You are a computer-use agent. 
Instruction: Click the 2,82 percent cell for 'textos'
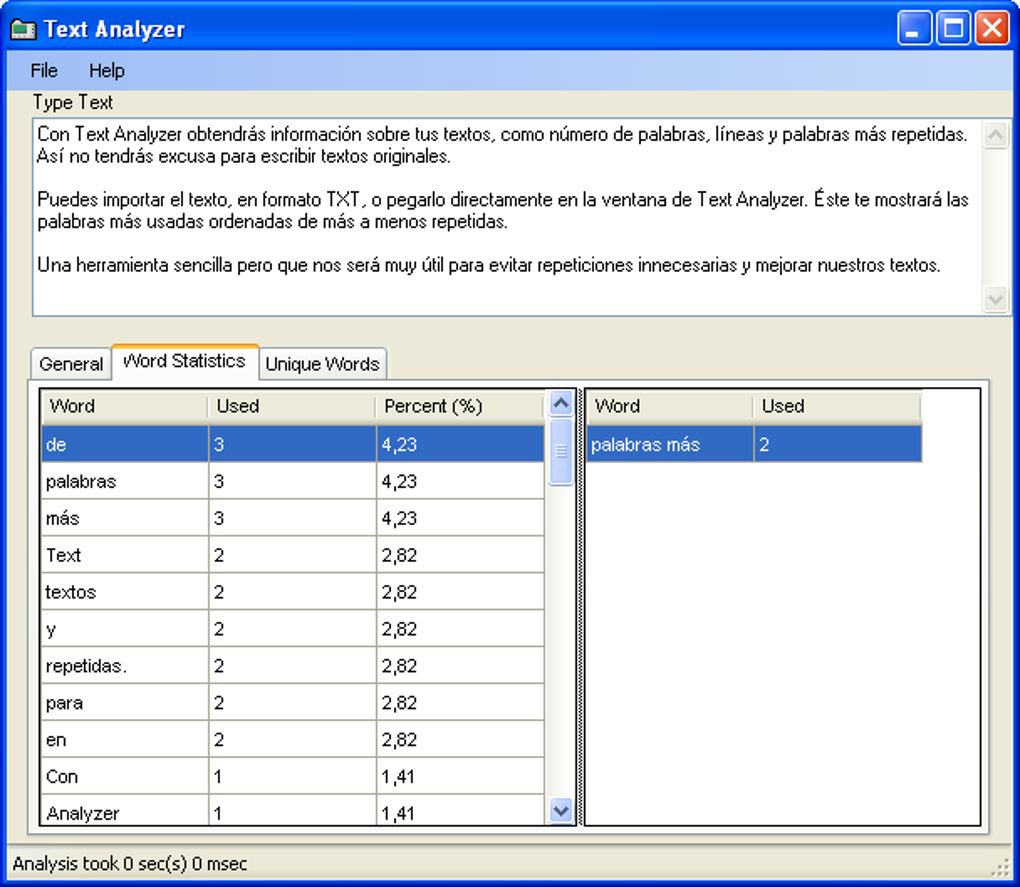click(461, 592)
